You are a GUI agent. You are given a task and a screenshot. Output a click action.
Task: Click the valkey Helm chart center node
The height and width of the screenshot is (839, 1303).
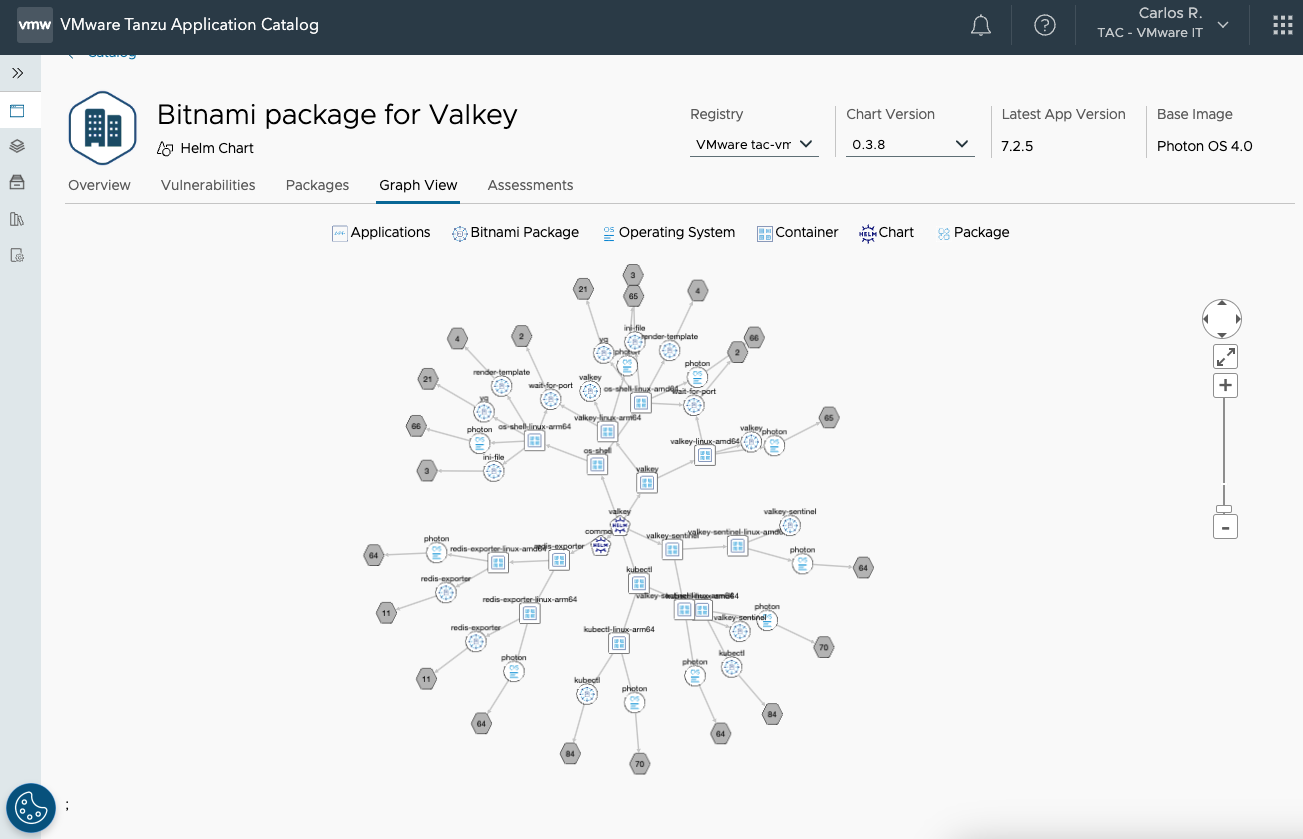pyautogui.click(x=620, y=525)
